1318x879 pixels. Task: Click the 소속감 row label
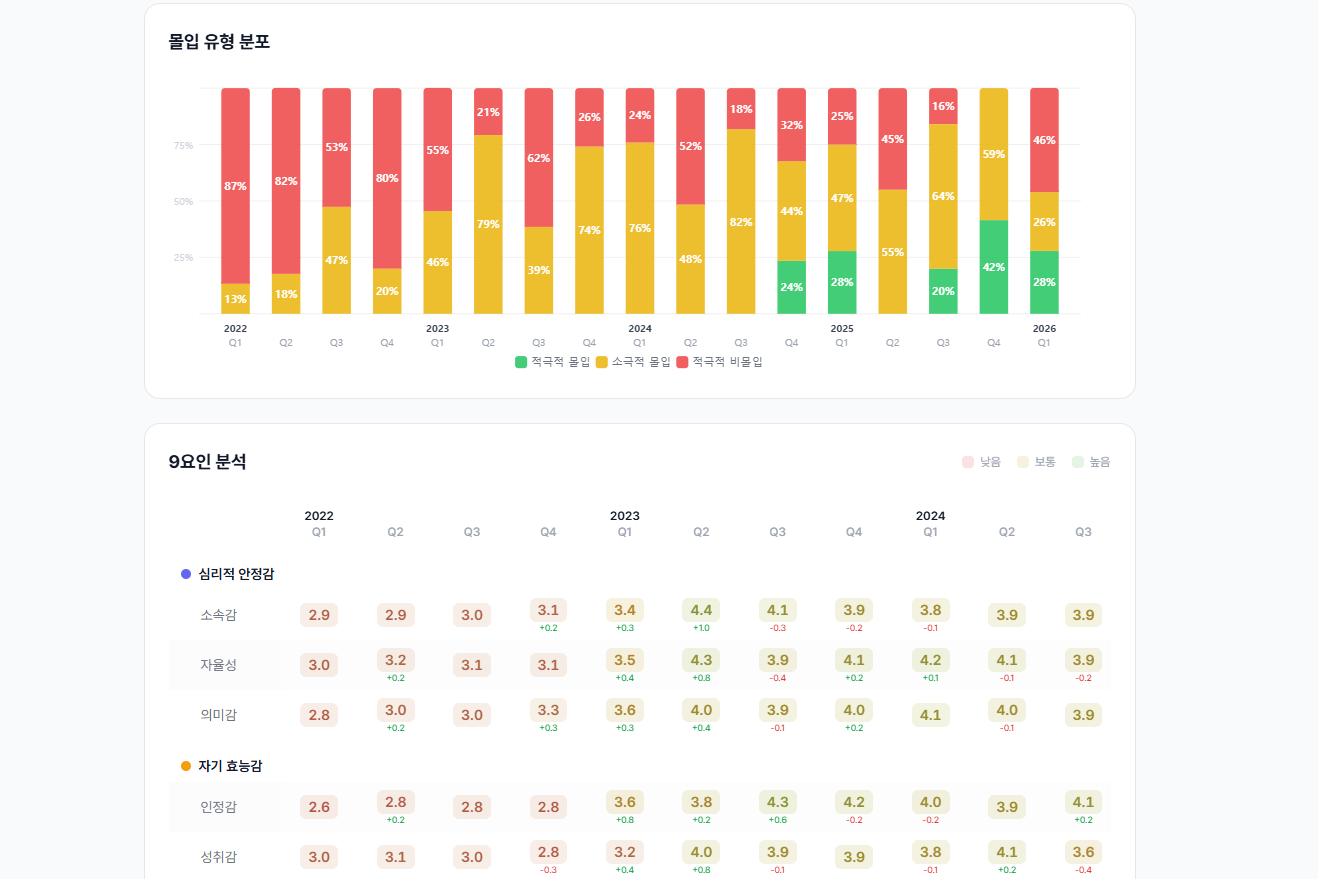pyautogui.click(x=218, y=615)
